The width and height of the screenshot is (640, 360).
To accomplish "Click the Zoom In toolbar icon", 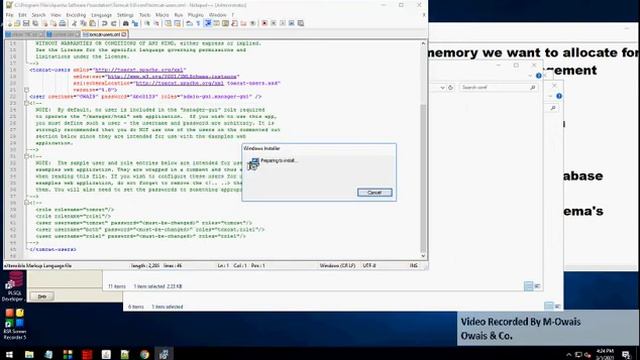I will (x=147, y=24).
